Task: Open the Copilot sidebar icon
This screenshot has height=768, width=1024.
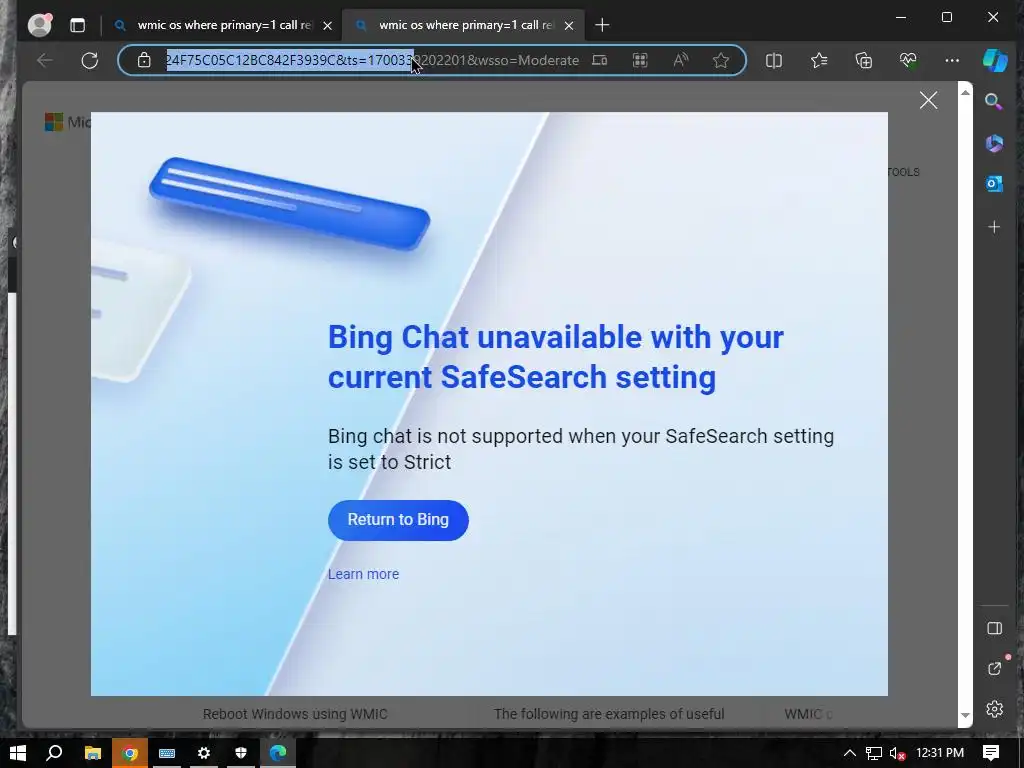Action: point(995,60)
